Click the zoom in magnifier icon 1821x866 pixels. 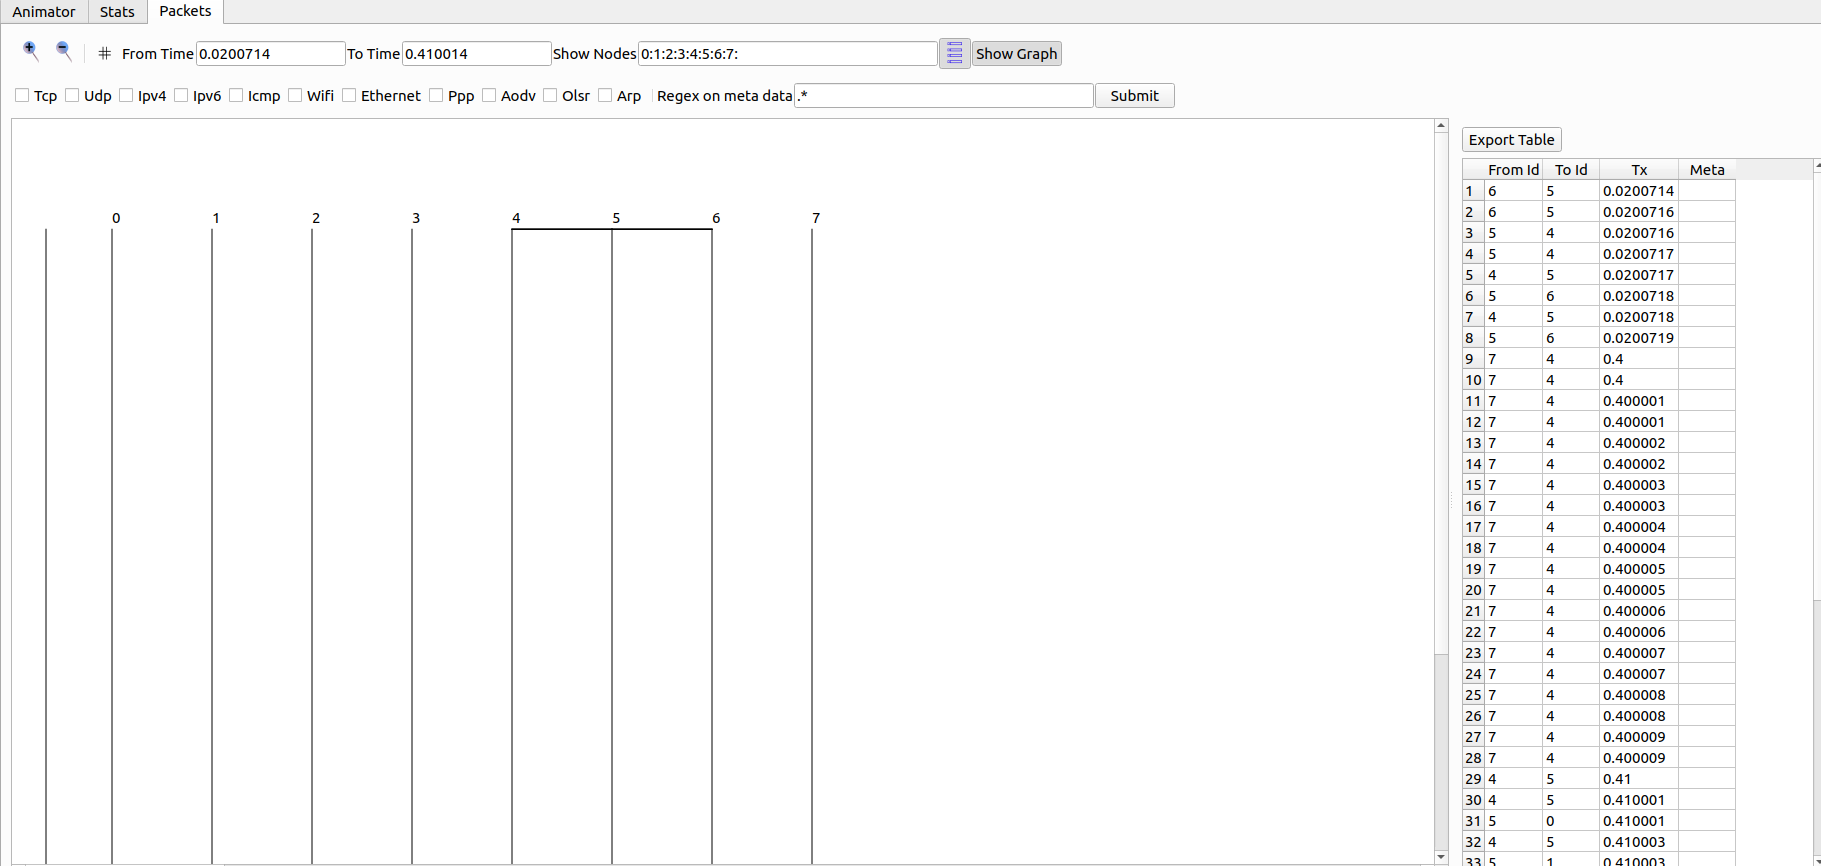coord(31,51)
